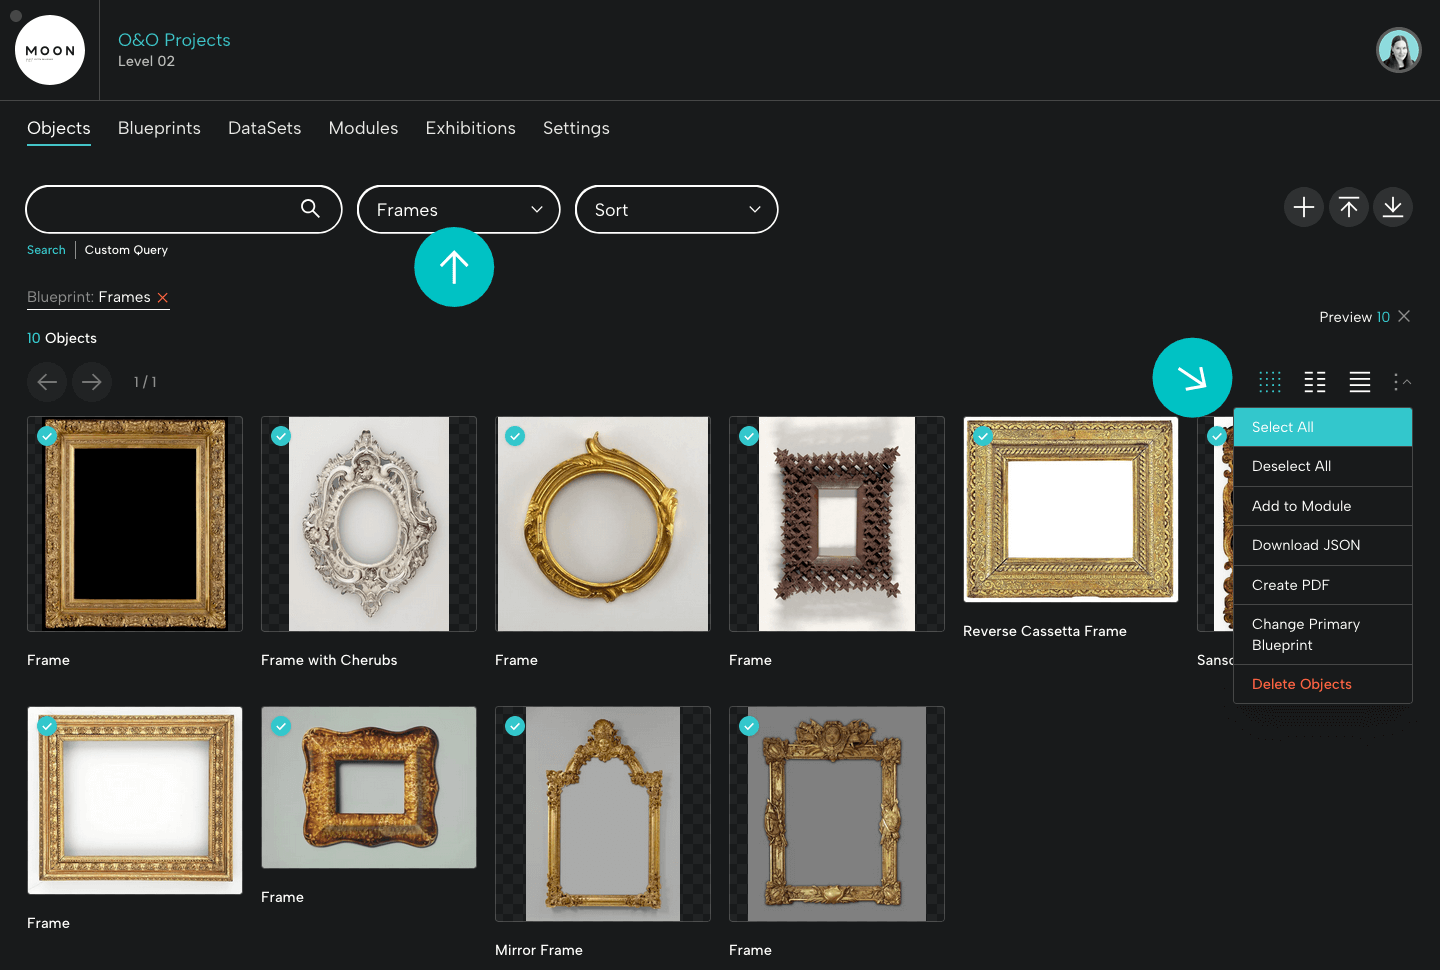Switch to grid view layout
The width and height of the screenshot is (1440, 970).
1269,381
